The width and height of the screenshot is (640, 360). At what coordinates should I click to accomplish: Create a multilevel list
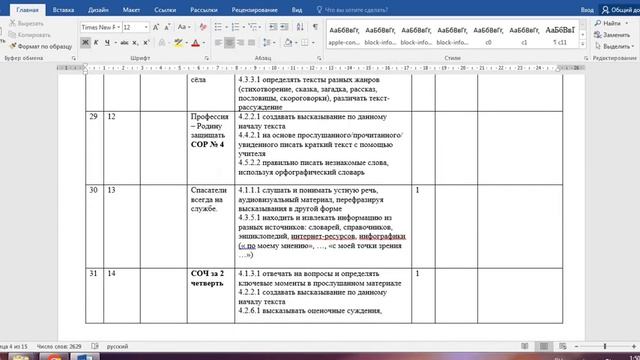[x=253, y=27]
